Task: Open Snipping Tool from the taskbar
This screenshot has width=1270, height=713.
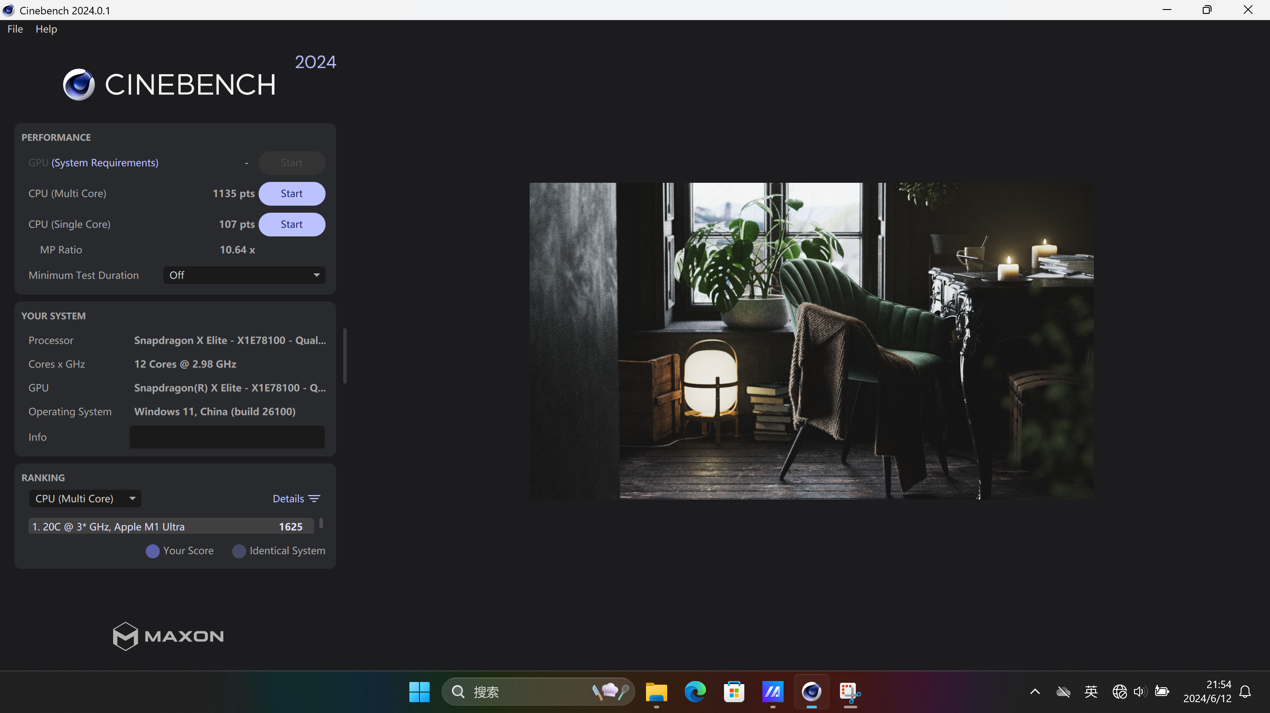Action: tap(849, 692)
